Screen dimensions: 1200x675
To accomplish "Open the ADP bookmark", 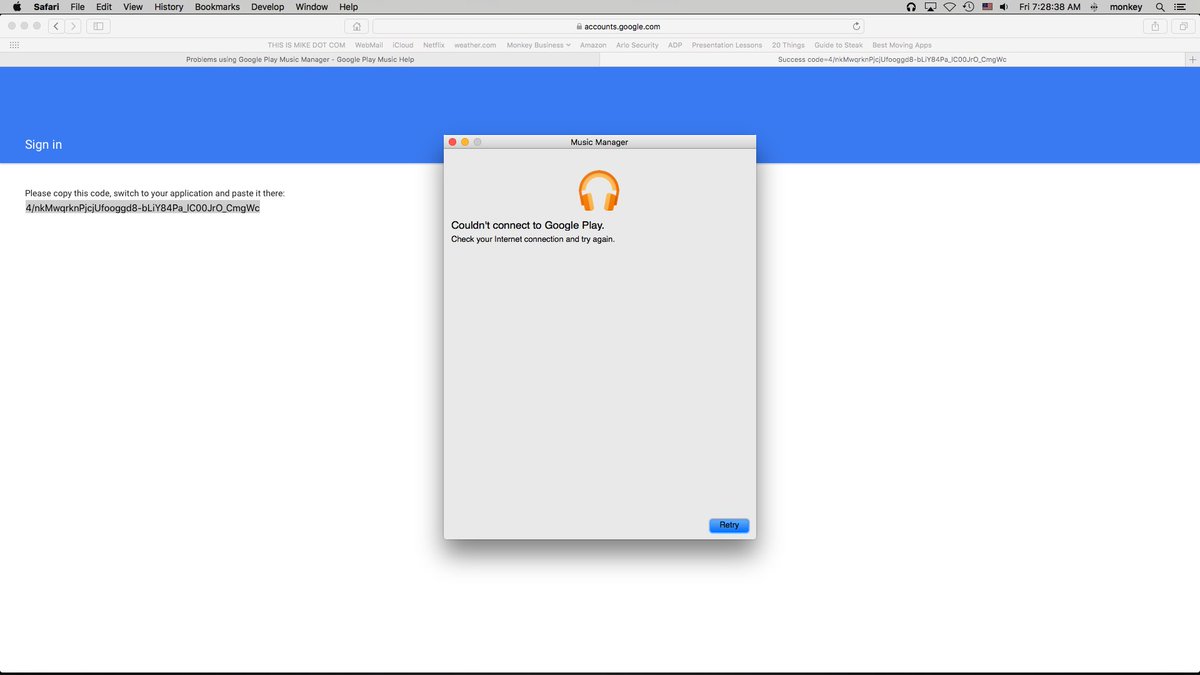I will (x=675, y=45).
